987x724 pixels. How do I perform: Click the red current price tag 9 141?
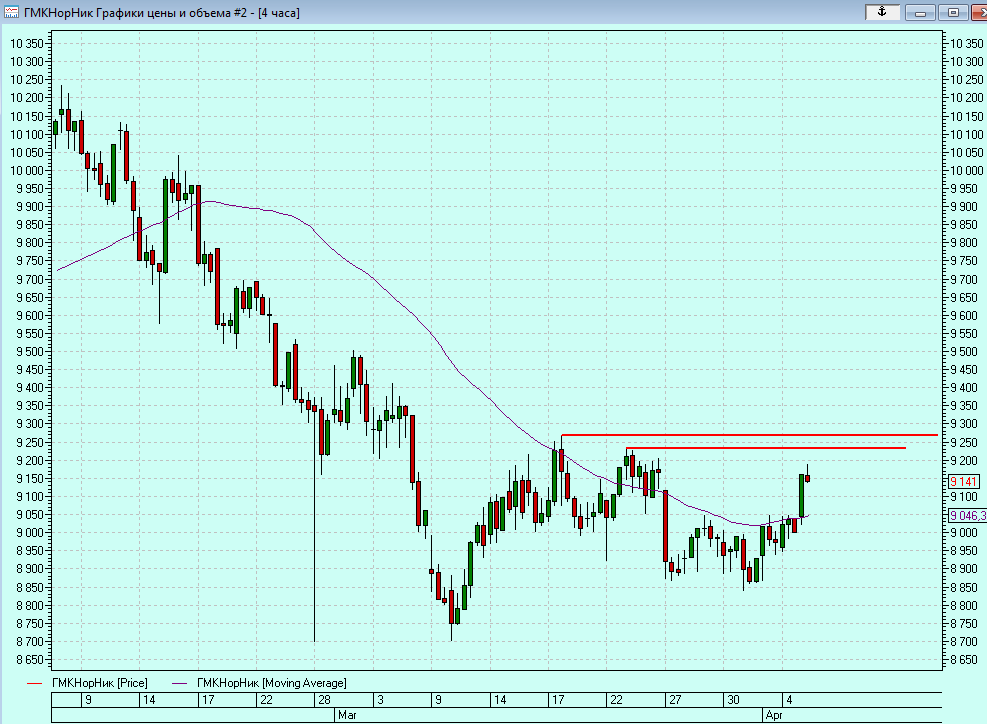pyautogui.click(x=963, y=482)
